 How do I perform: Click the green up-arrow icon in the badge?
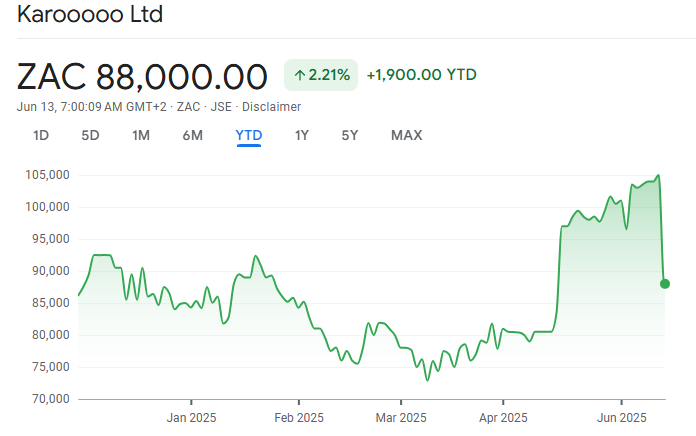[300, 75]
